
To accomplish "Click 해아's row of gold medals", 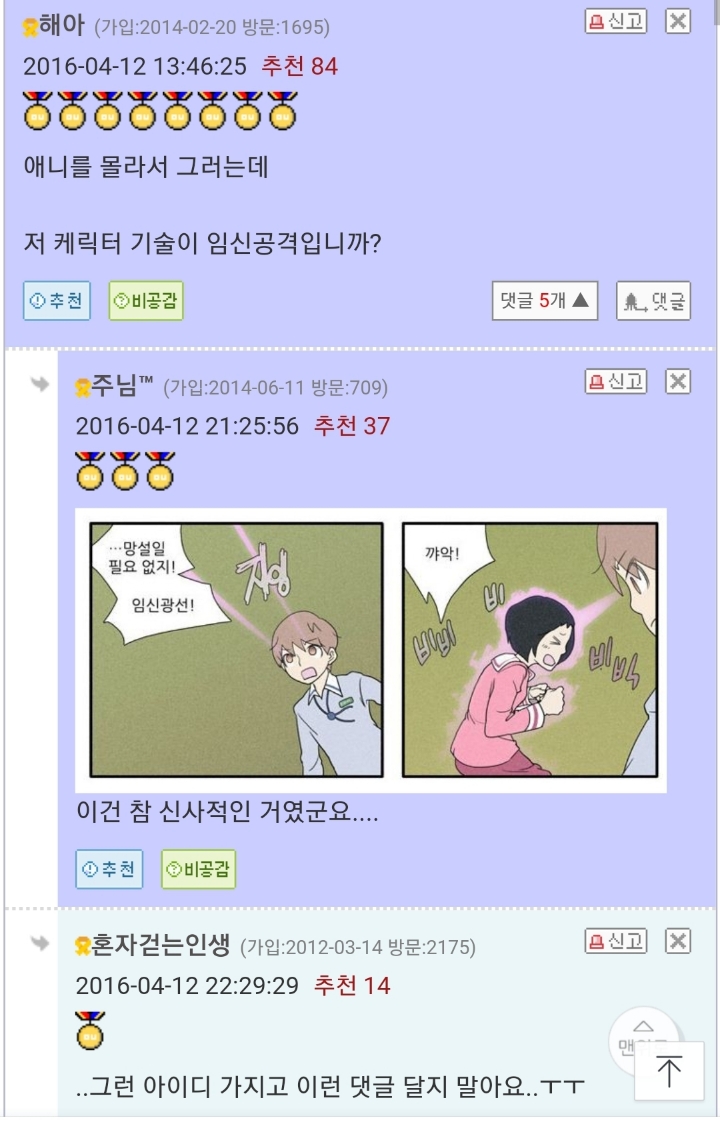I will tap(160, 111).
